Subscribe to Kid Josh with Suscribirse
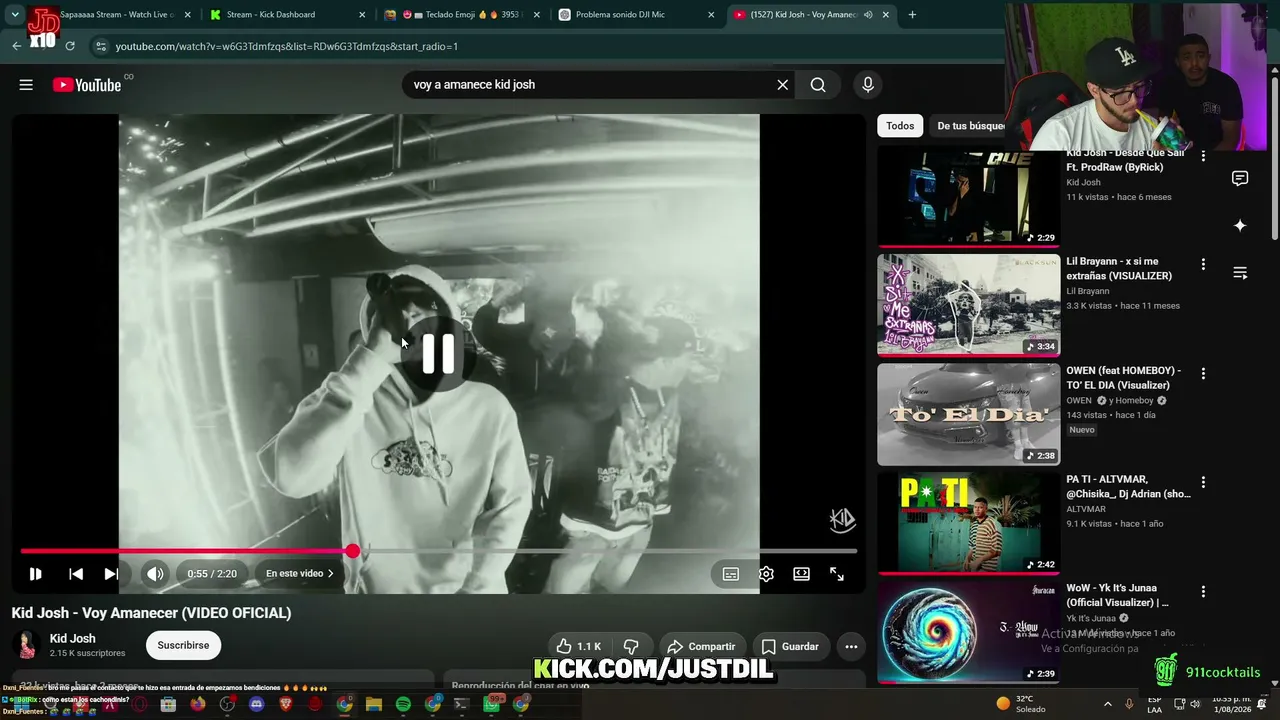This screenshot has height=720, width=1280. (183, 646)
